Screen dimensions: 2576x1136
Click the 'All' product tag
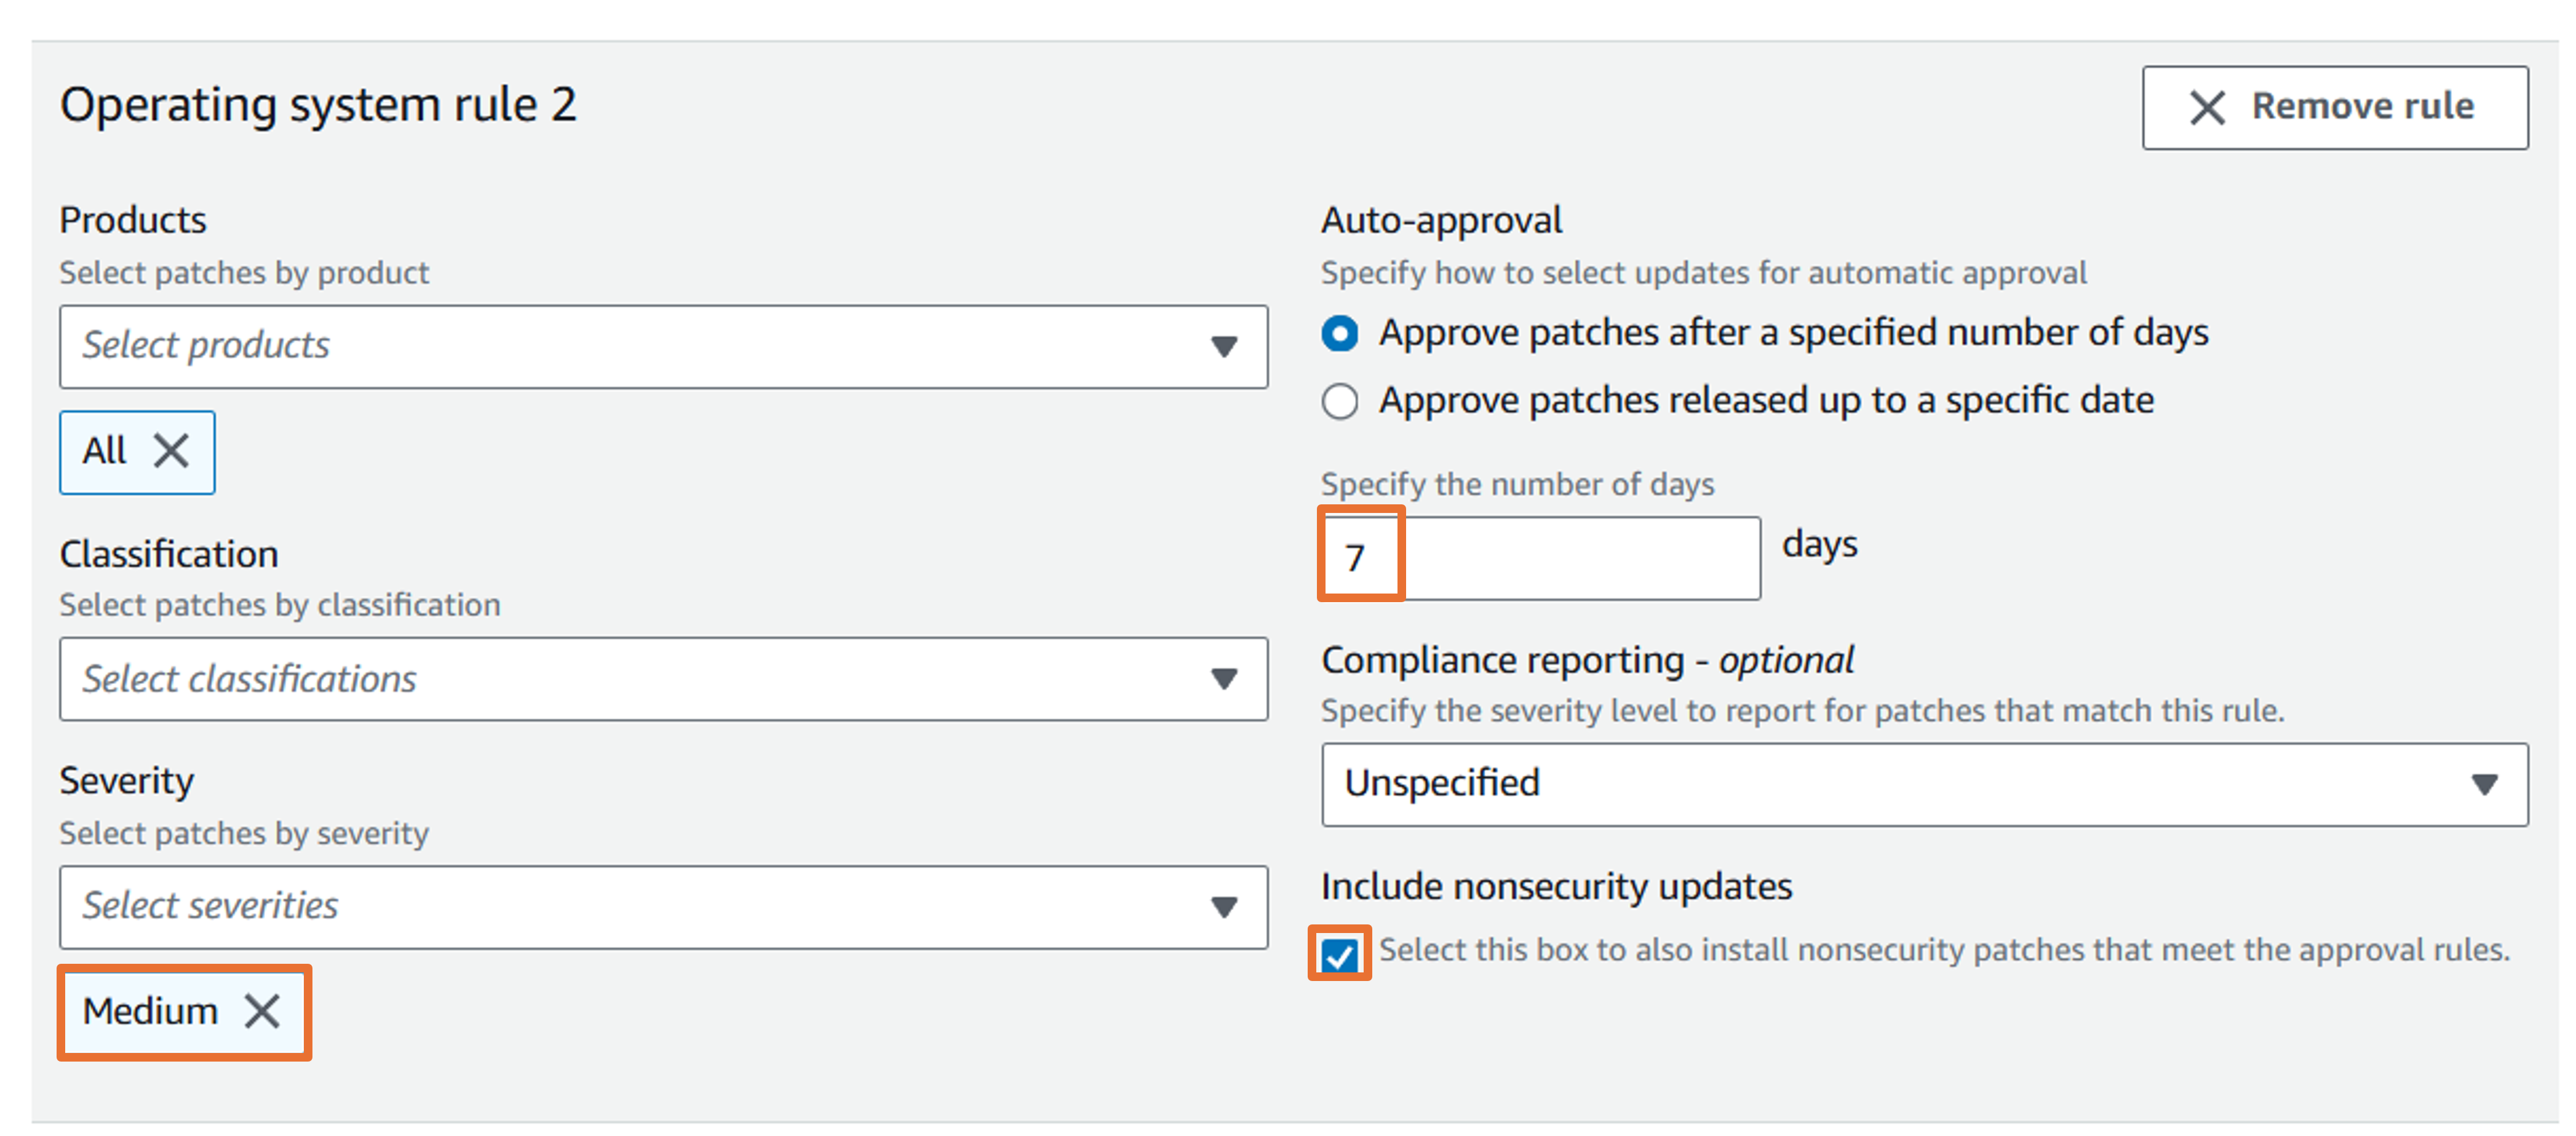pyautogui.click(x=105, y=451)
